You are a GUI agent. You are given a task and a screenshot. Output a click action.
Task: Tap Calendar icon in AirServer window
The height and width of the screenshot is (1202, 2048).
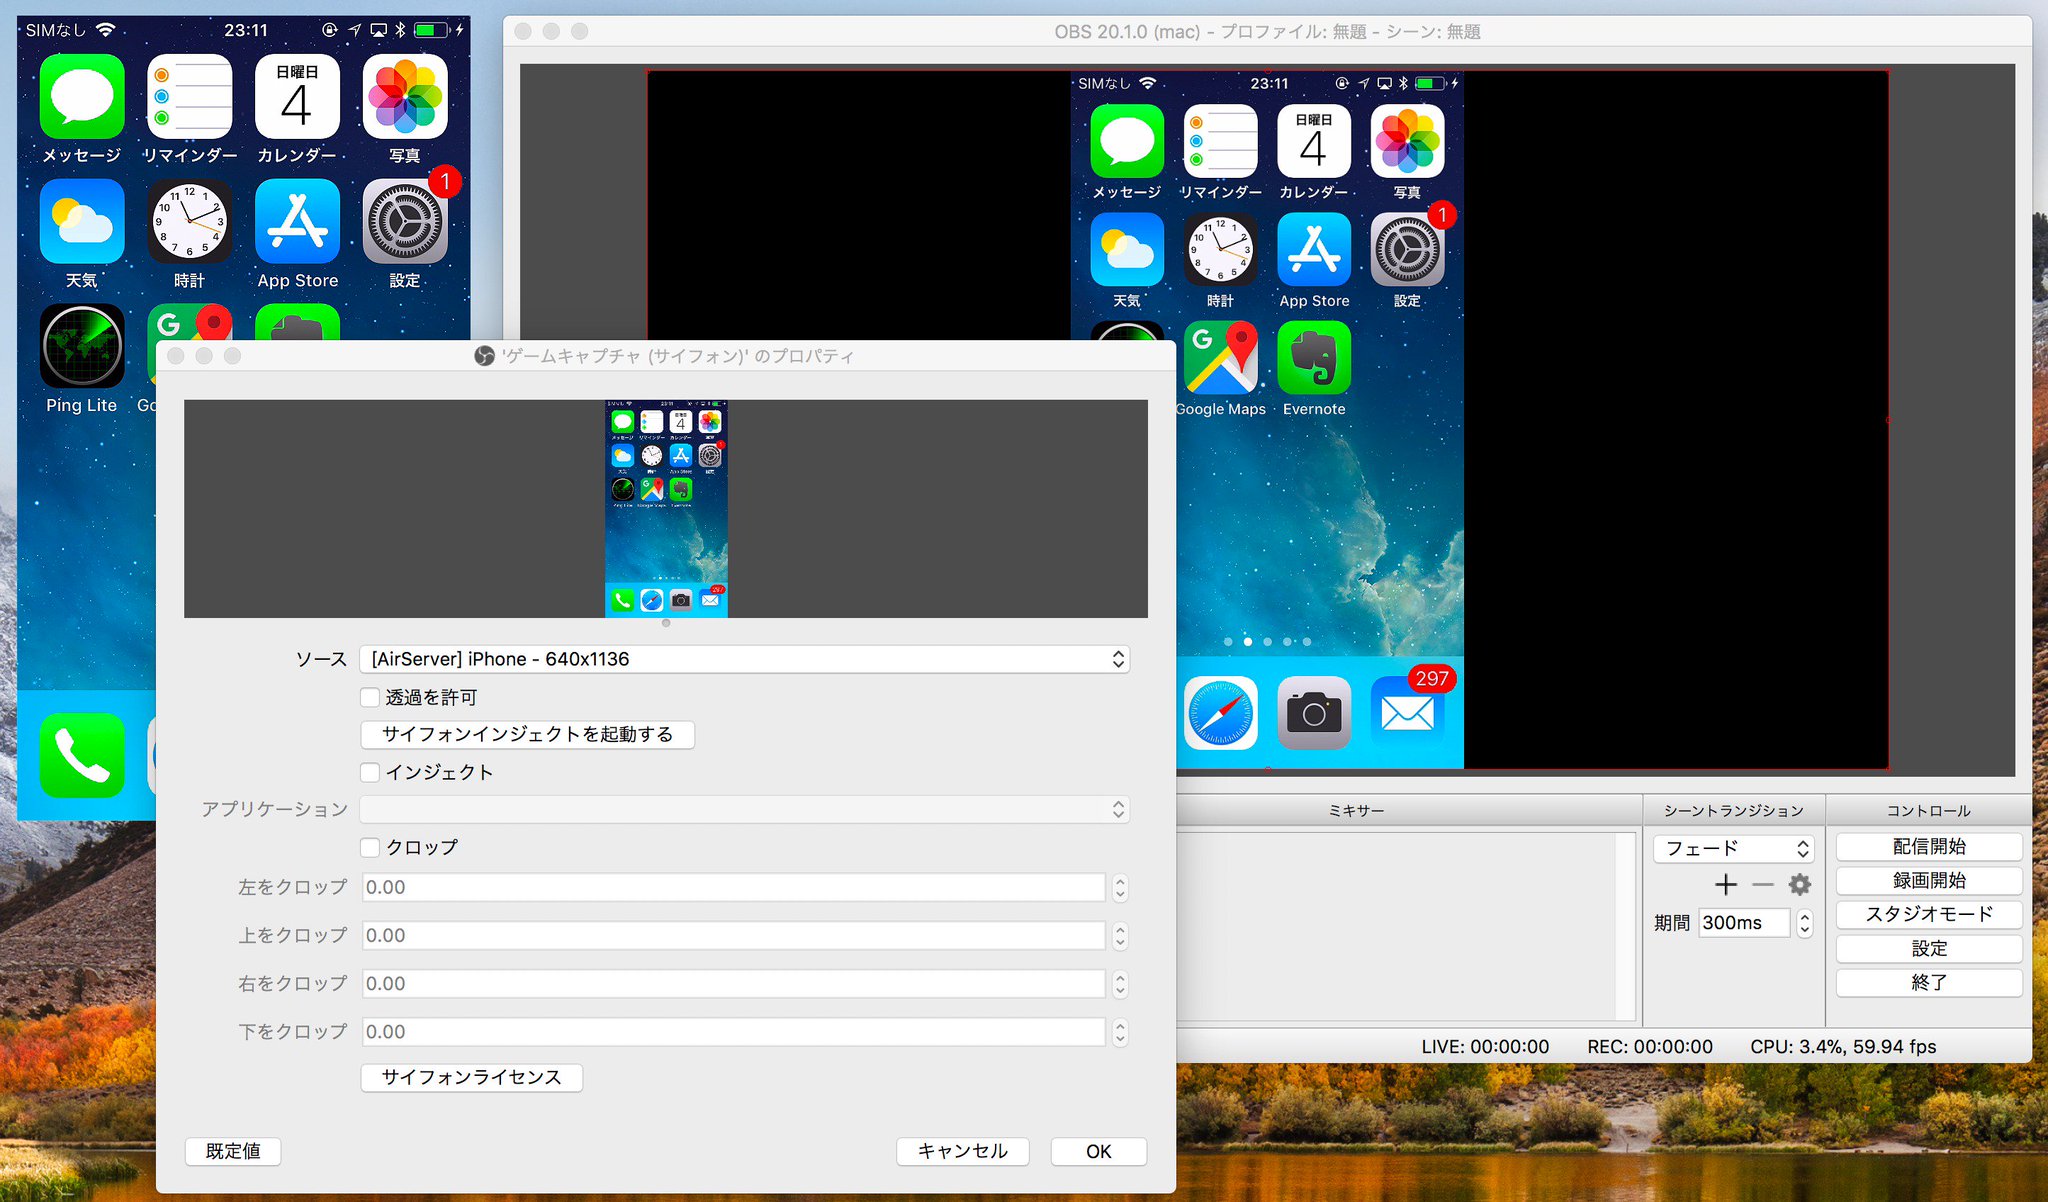(x=297, y=96)
